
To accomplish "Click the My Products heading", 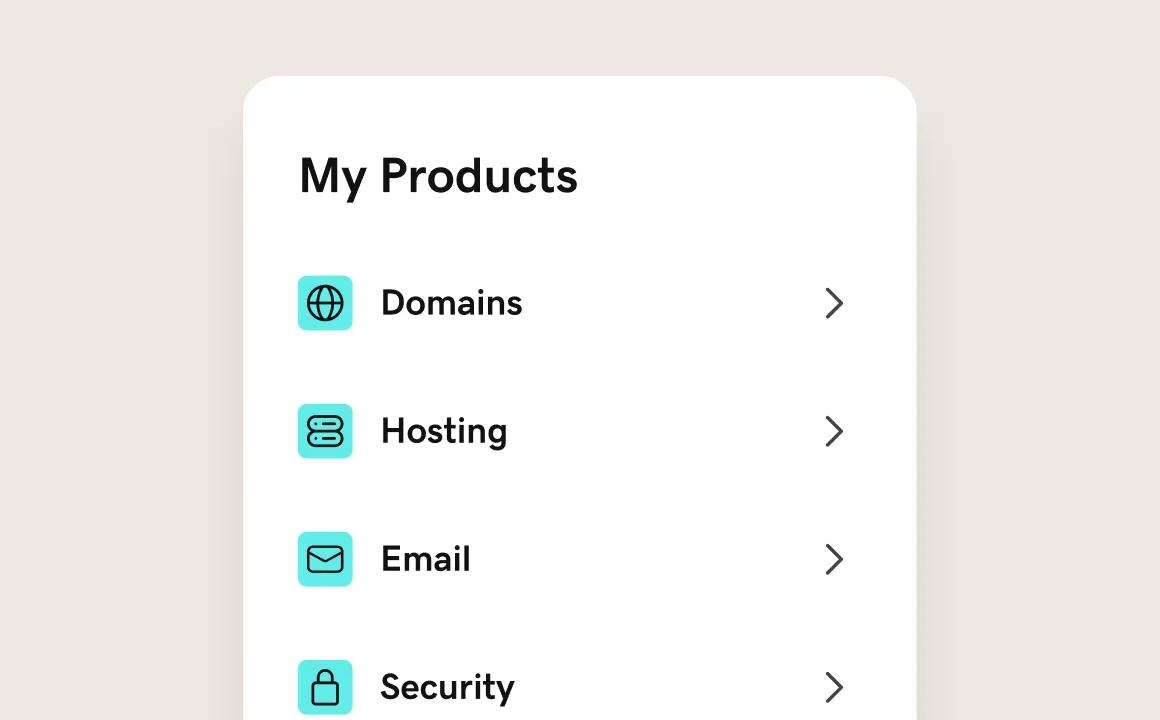I will [438, 176].
